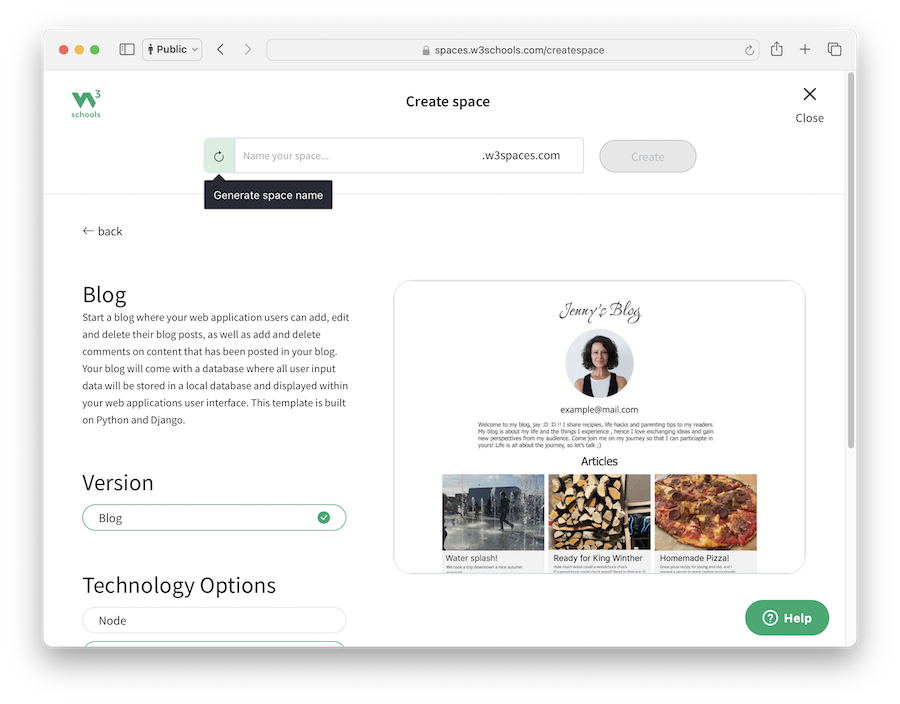
Task: Click the Water splash article thumbnail
Action: (x=493, y=512)
